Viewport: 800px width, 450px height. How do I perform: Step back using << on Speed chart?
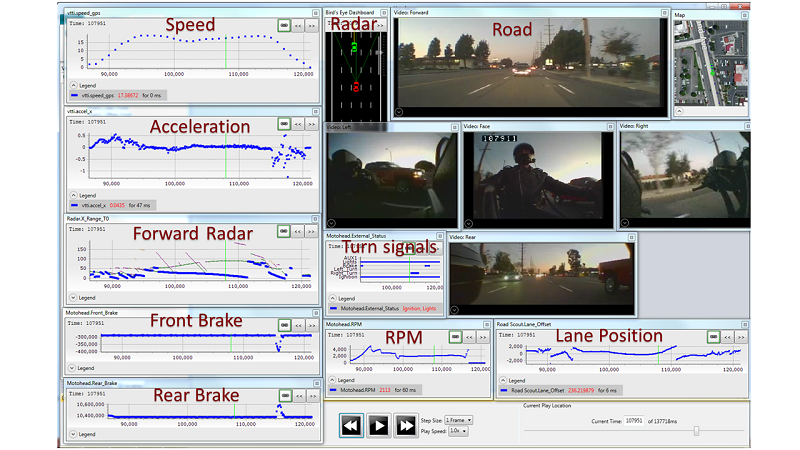pos(297,25)
